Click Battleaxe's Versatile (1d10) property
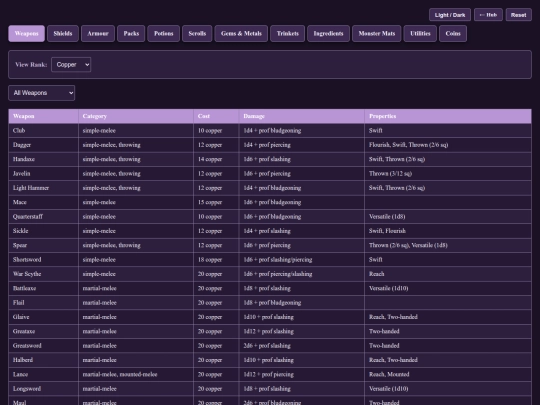 388,288
